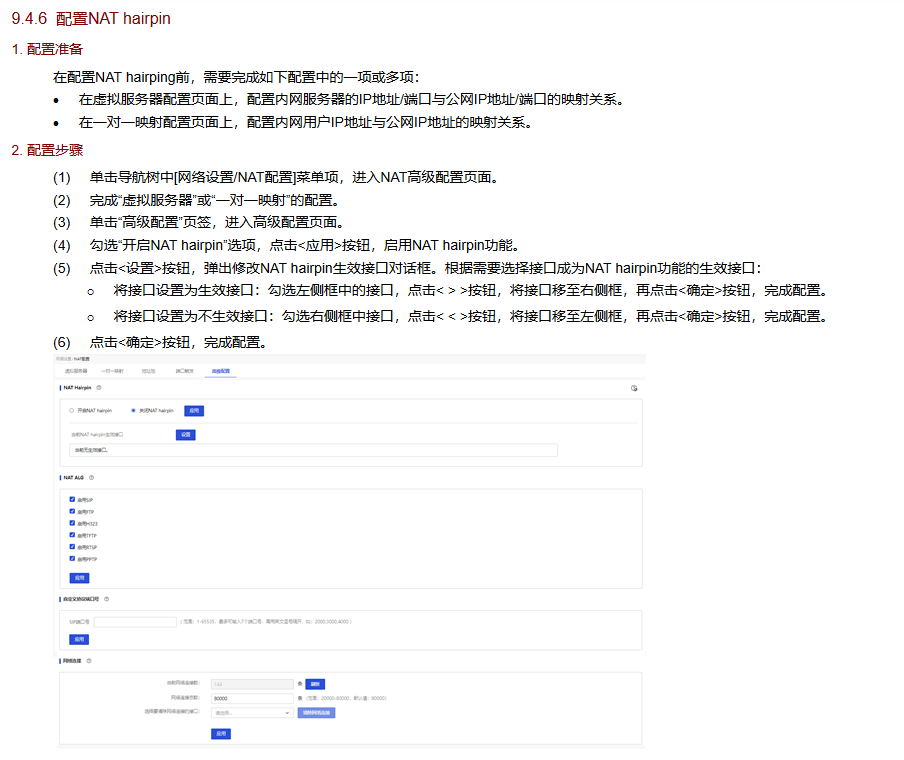Open help icon beside network connection heading

tap(89, 661)
